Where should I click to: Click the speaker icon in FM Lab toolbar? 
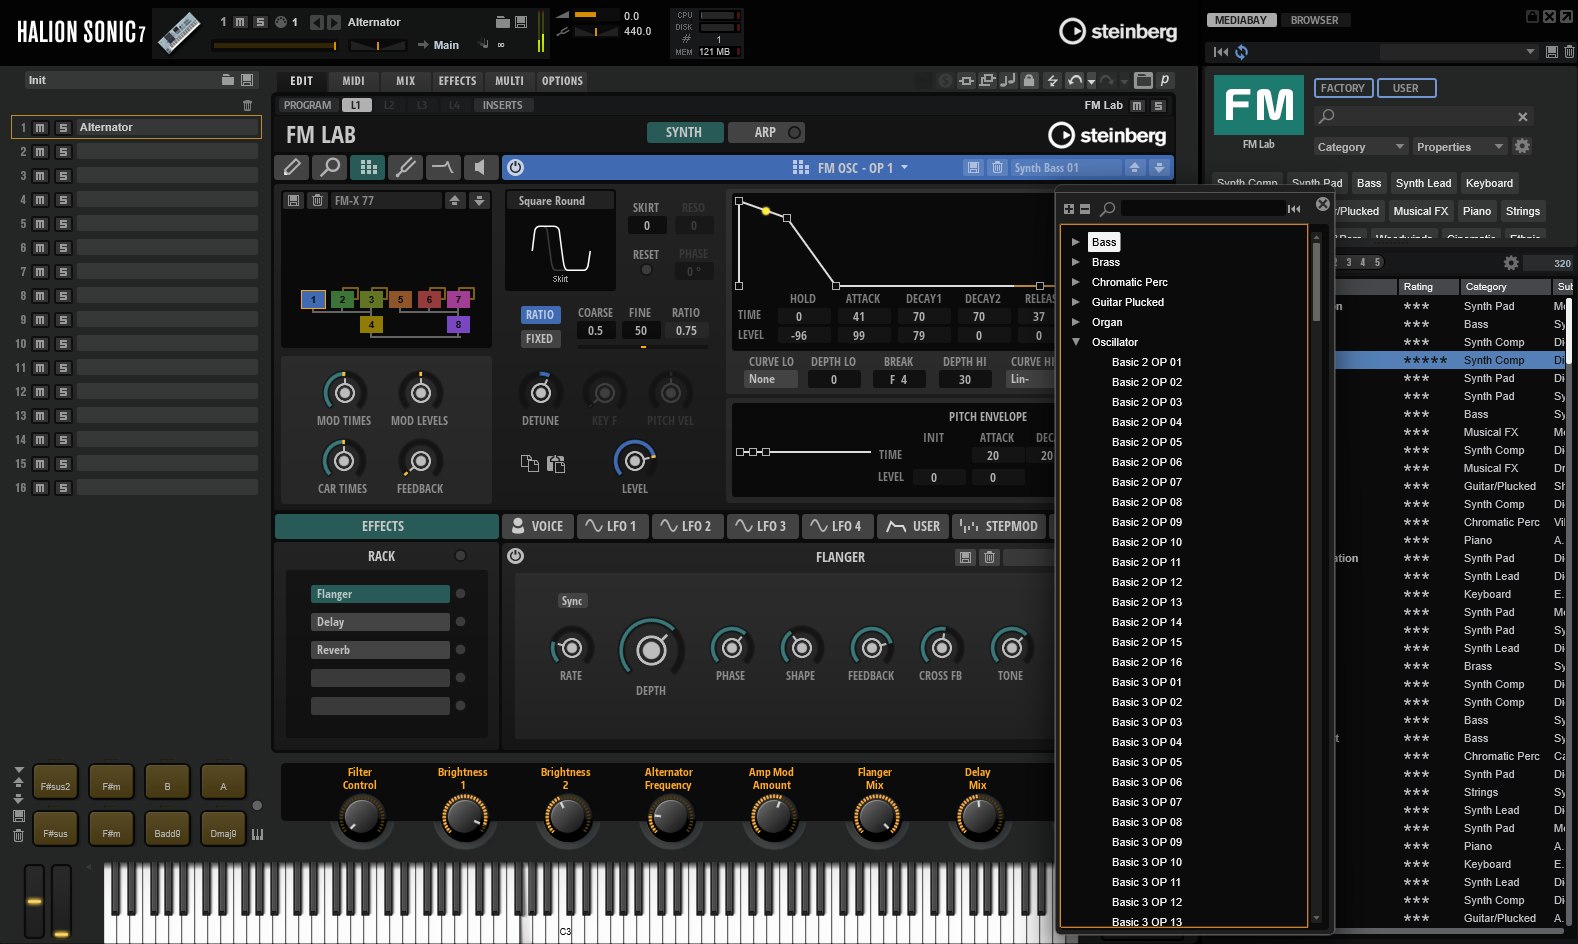[480, 167]
